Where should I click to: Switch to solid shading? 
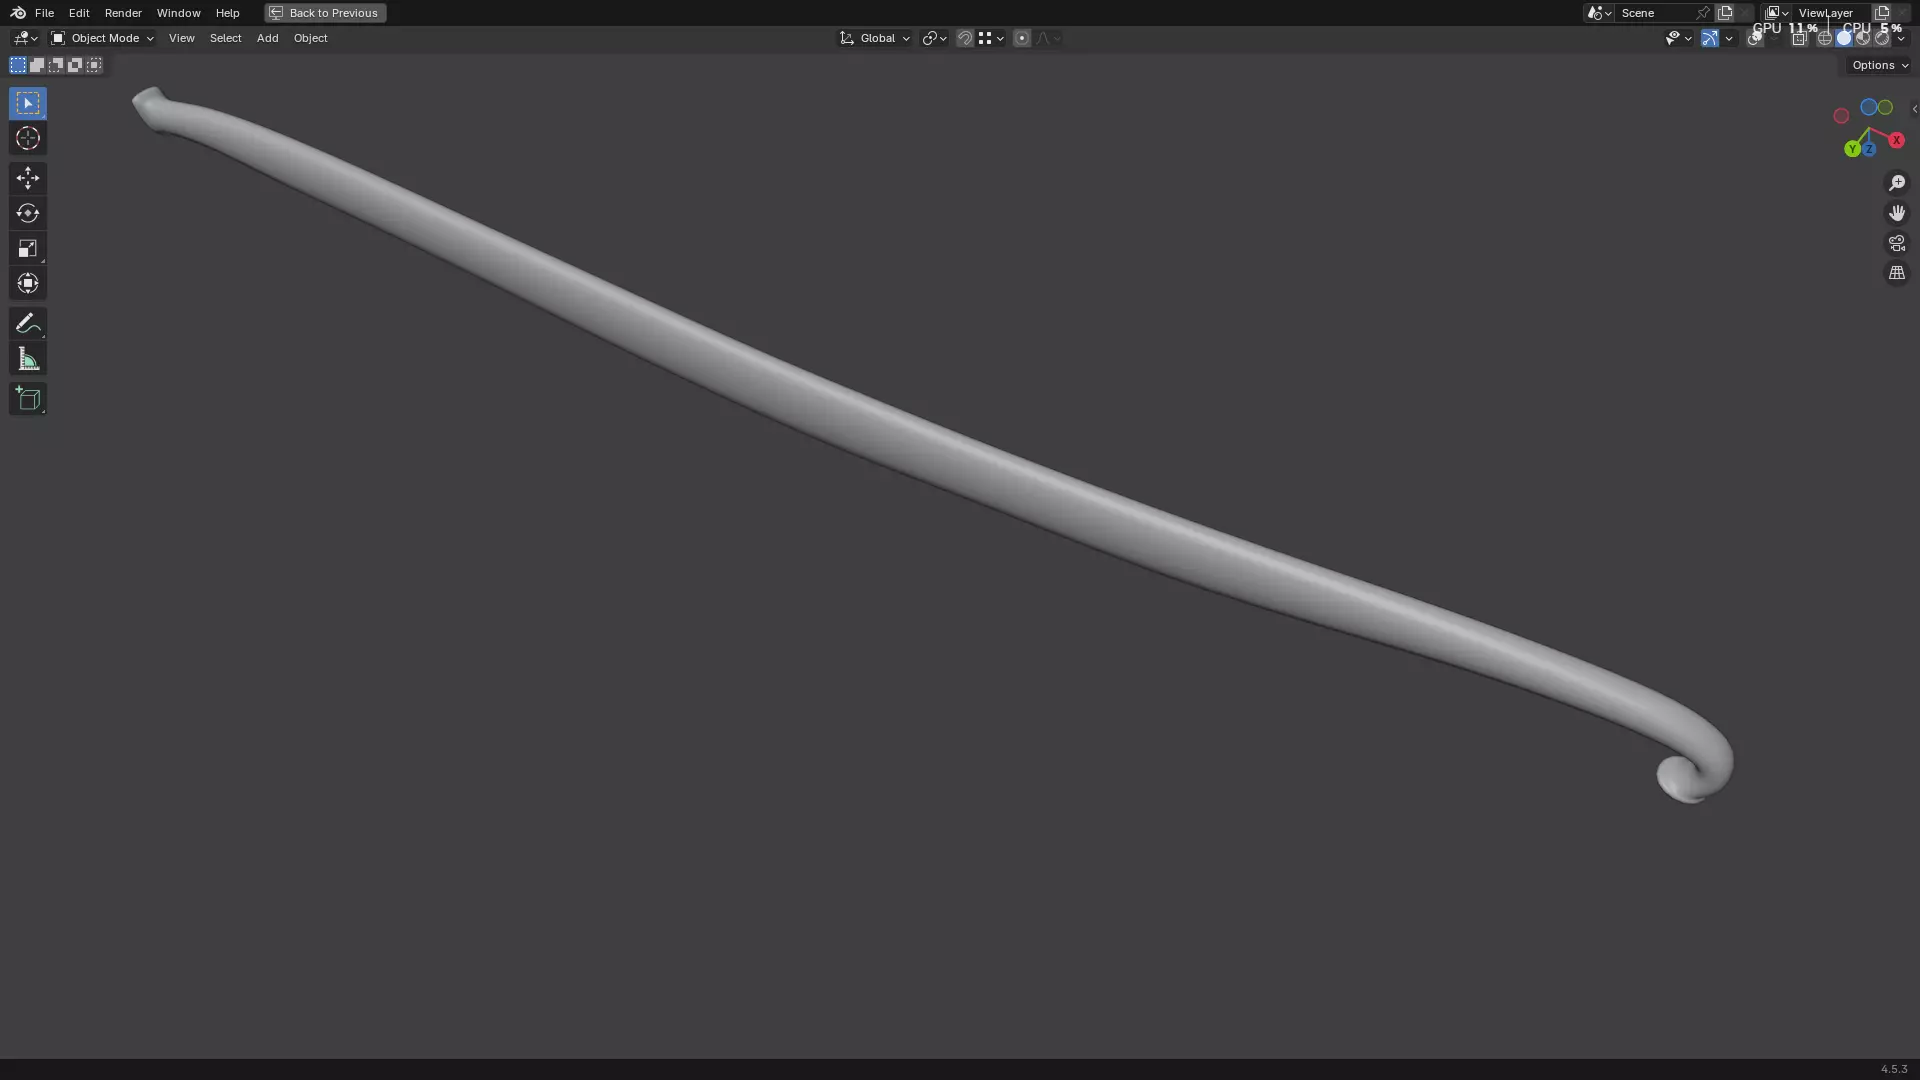pos(1844,38)
